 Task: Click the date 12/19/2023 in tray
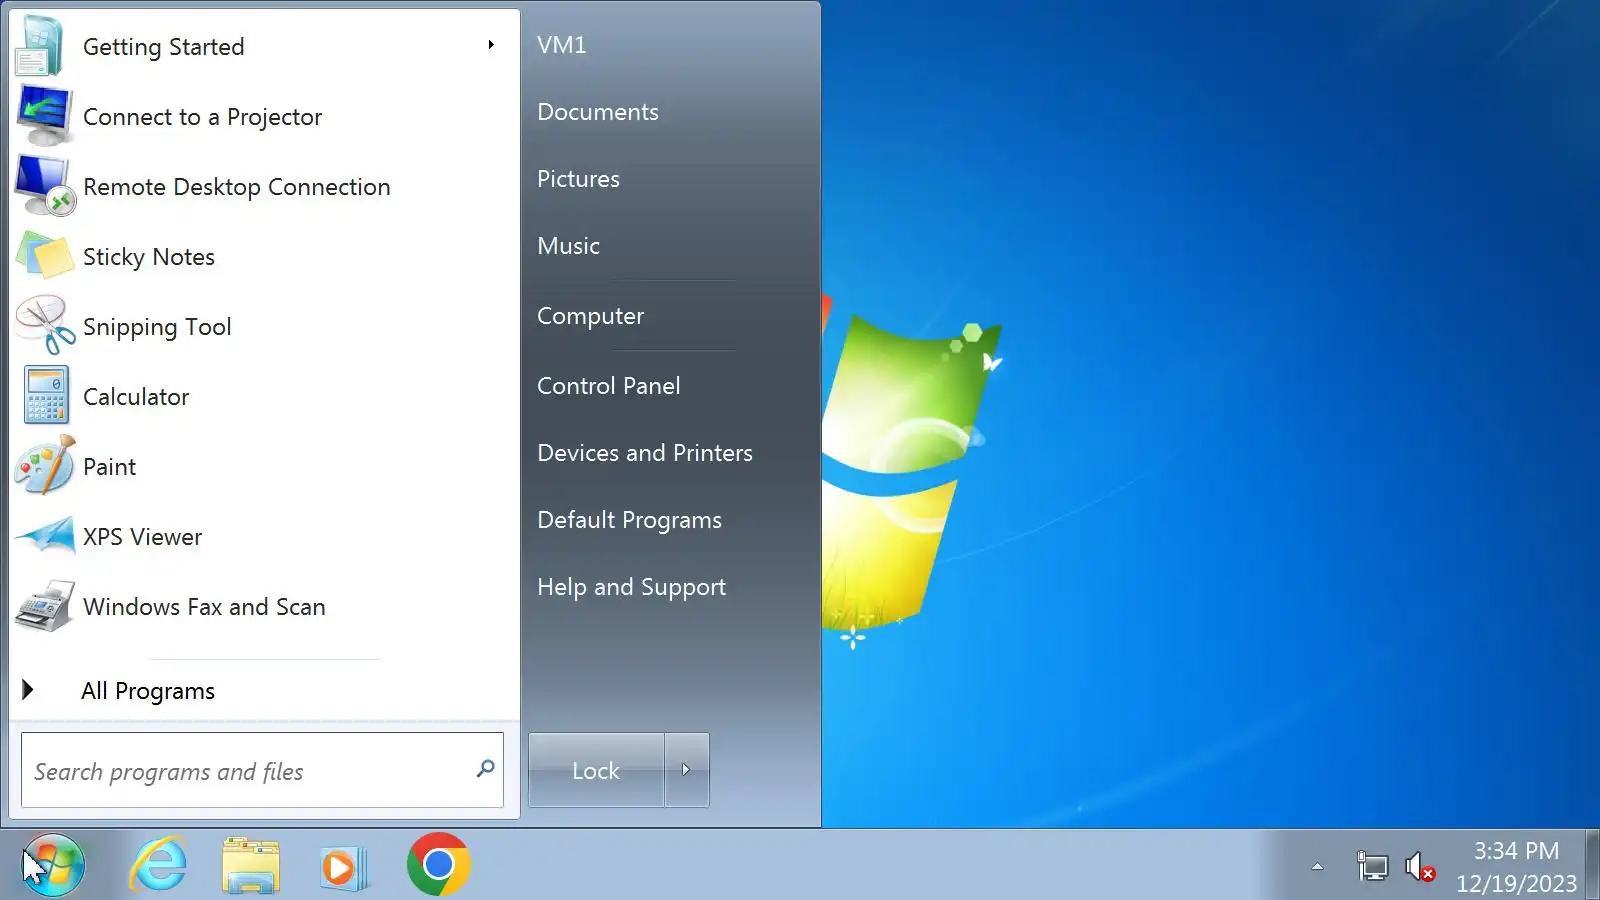tap(1516, 884)
